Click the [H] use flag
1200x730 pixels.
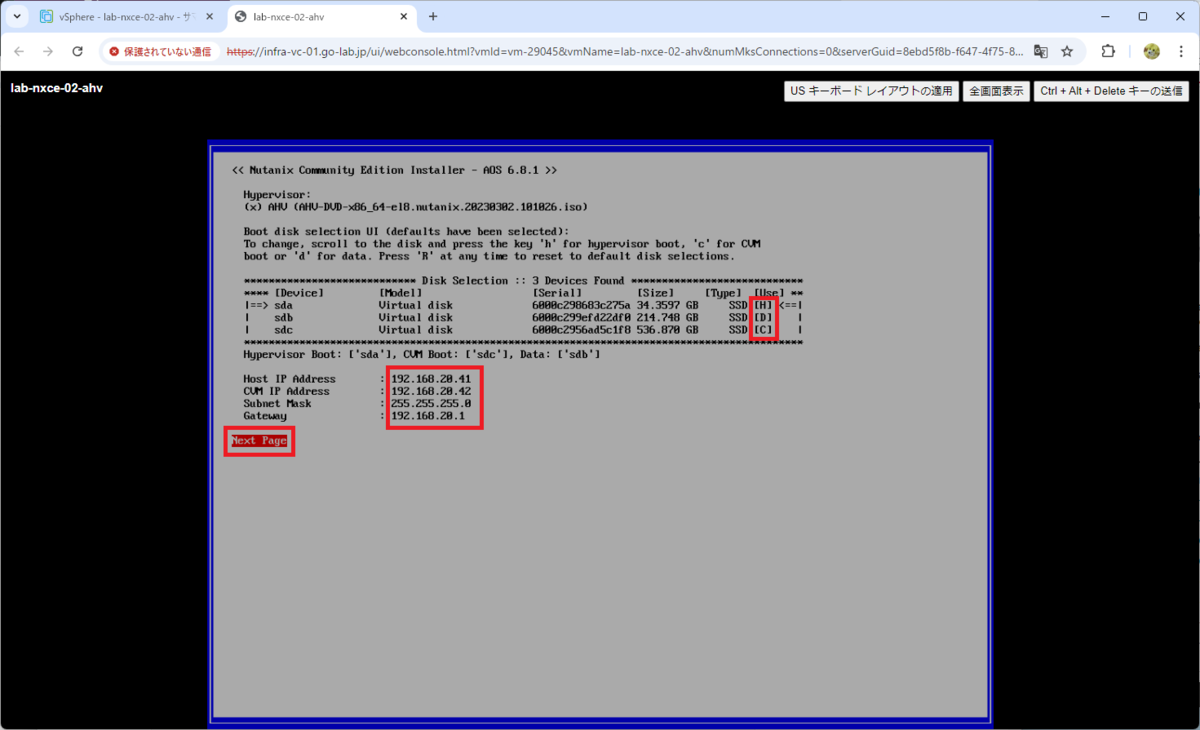click(x=763, y=305)
